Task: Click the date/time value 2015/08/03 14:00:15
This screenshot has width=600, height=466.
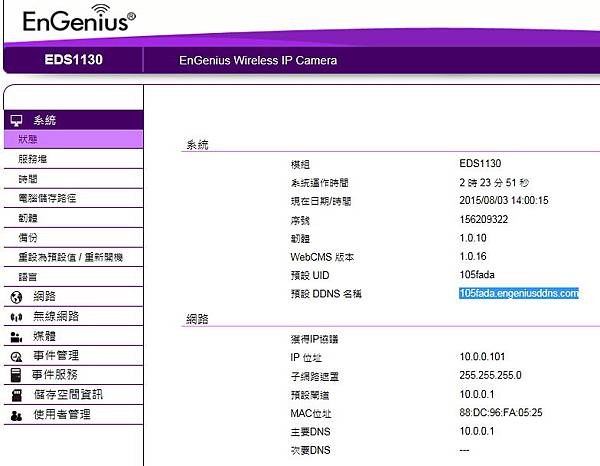Action: click(x=504, y=200)
